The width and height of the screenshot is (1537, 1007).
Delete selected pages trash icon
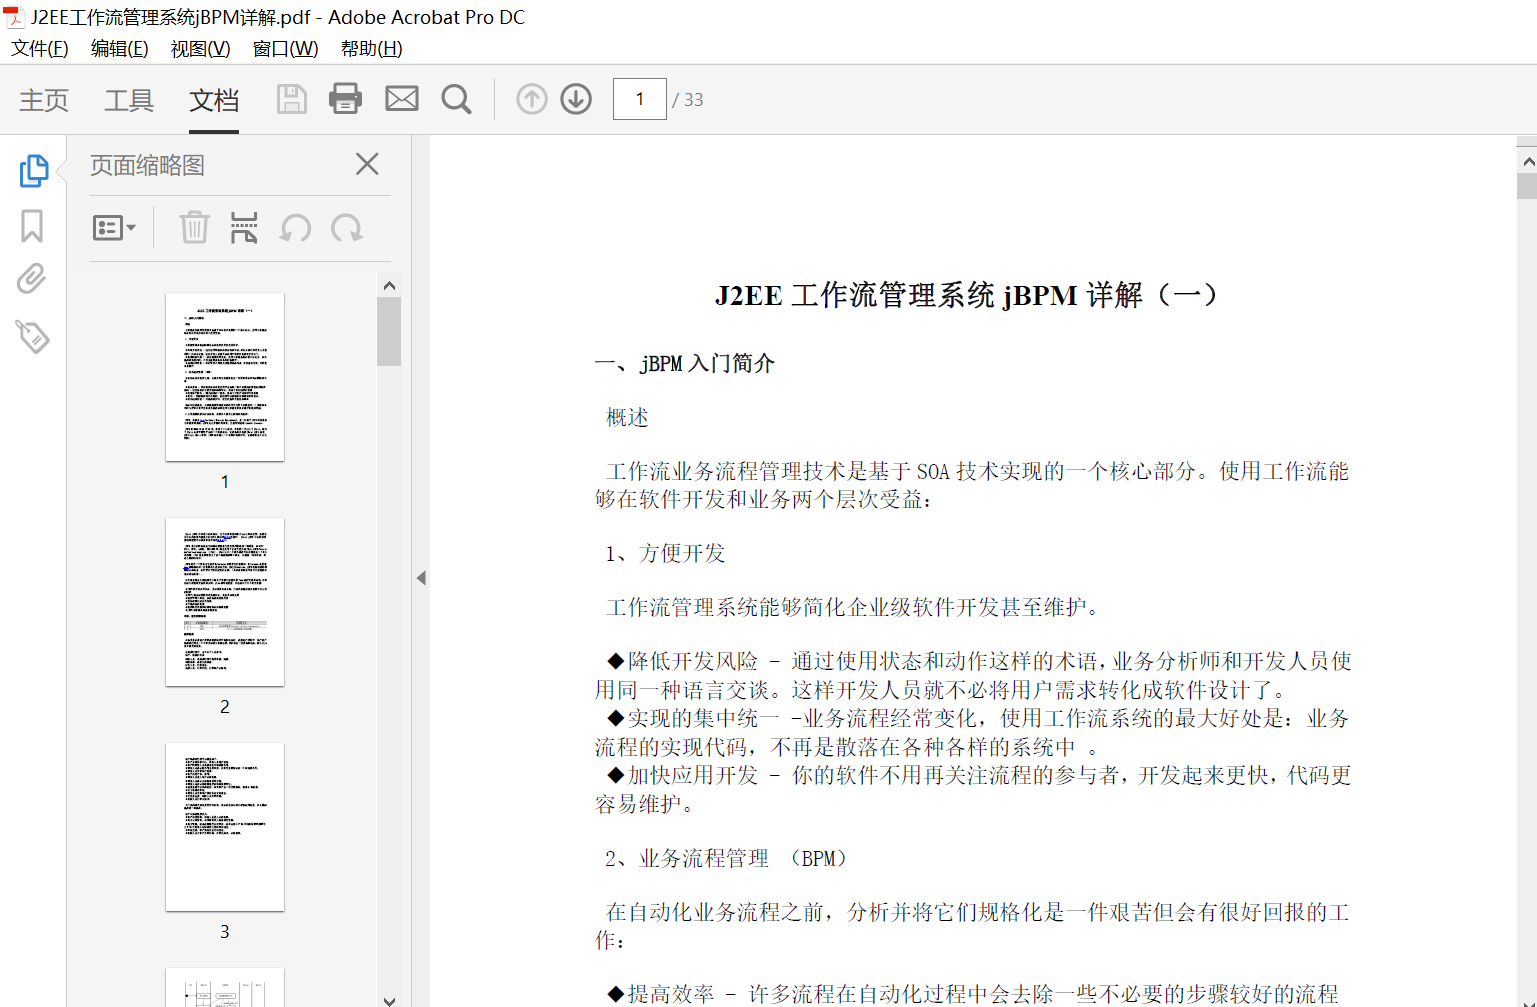pyautogui.click(x=194, y=228)
